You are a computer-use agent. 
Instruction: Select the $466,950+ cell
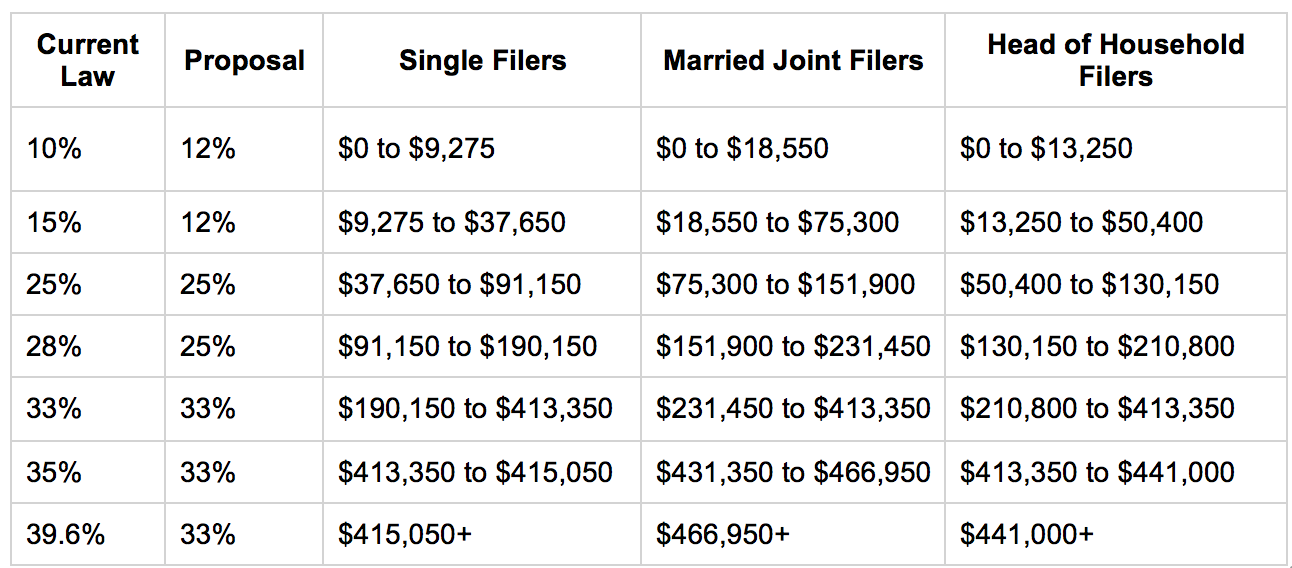tap(793, 534)
